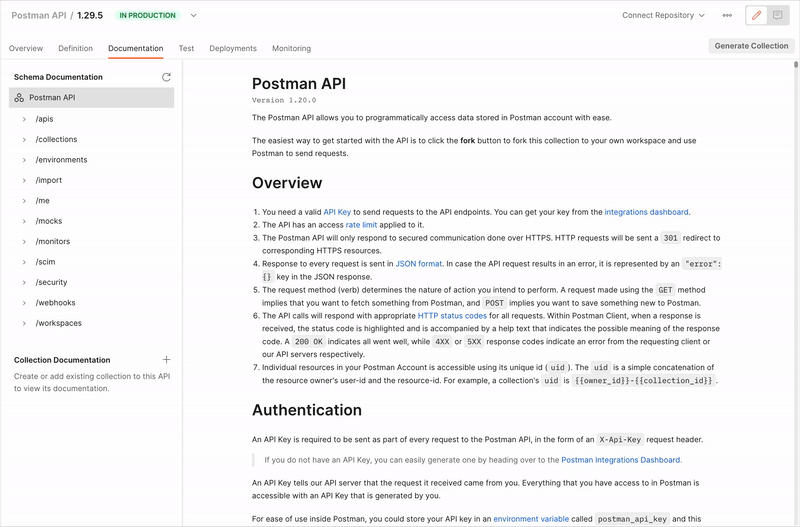800x527 pixels.
Task: Expand the /apis folder
Action: (x=24, y=119)
